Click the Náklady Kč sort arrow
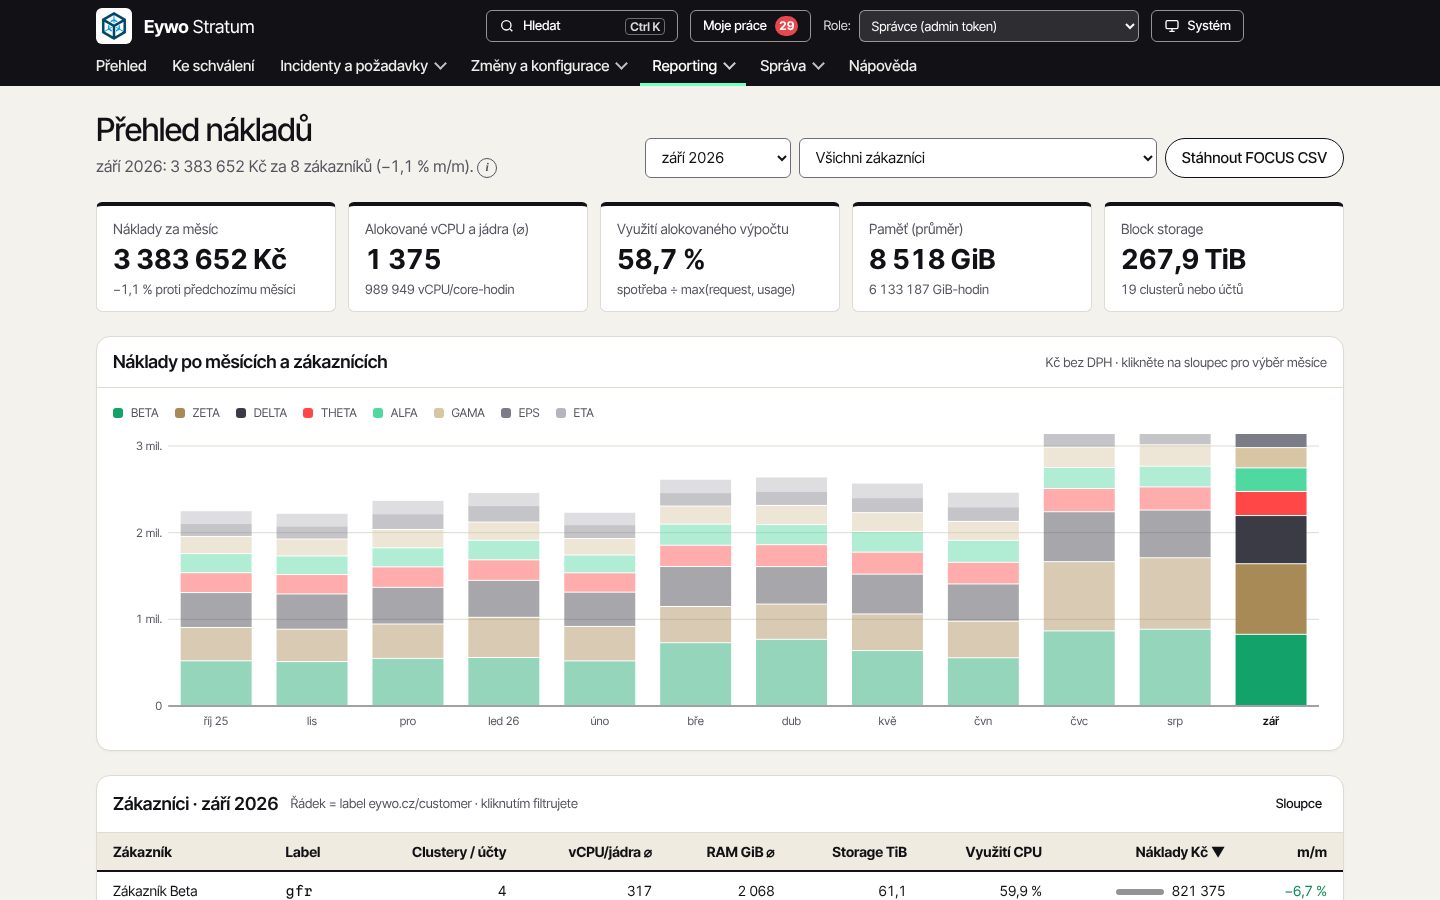The height and width of the screenshot is (900, 1440). click(x=1218, y=852)
